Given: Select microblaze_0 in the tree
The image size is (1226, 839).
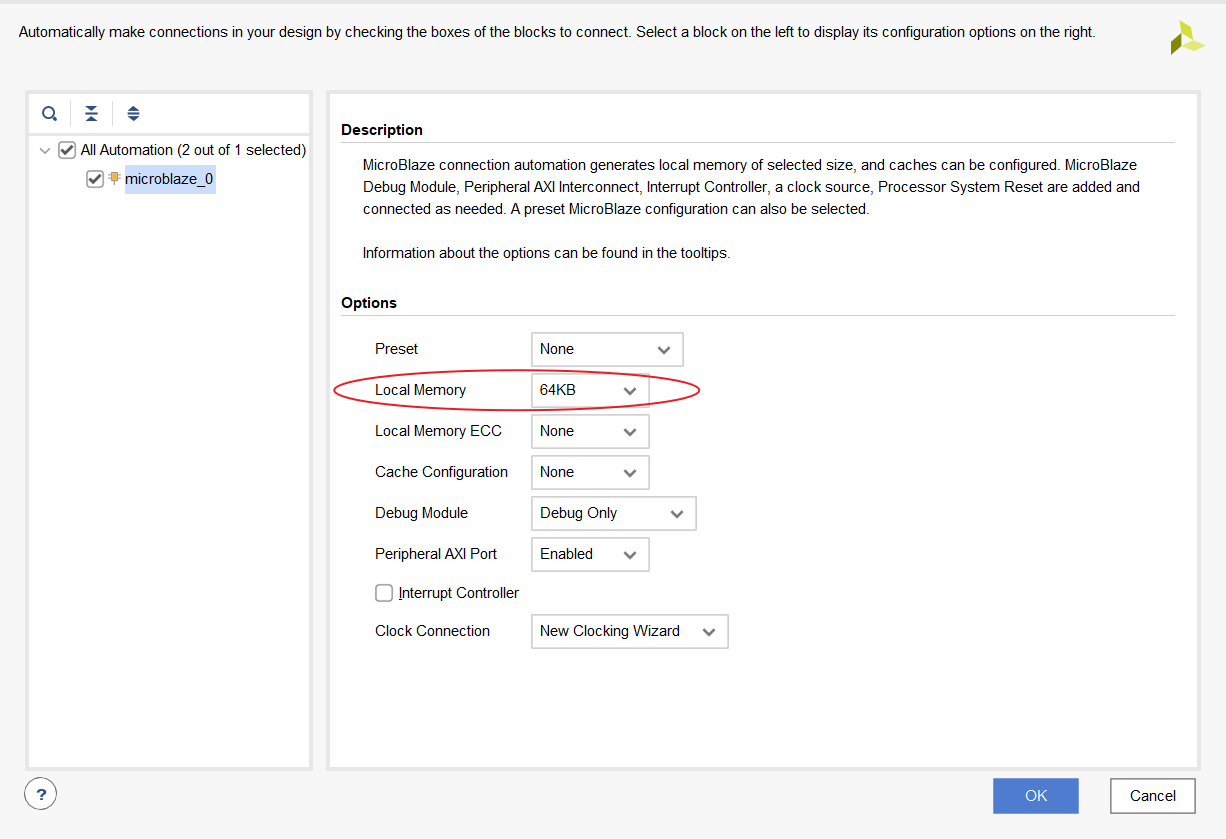Looking at the screenshot, I should coord(169,179).
